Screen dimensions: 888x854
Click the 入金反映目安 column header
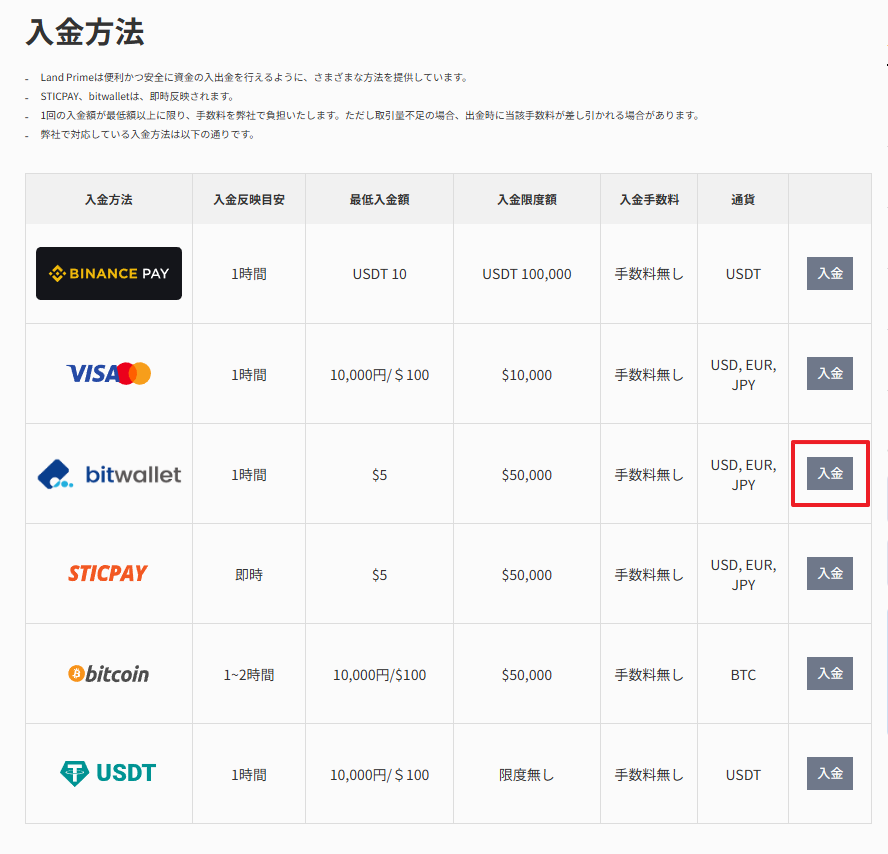pyautogui.click(x=249, y=199)
